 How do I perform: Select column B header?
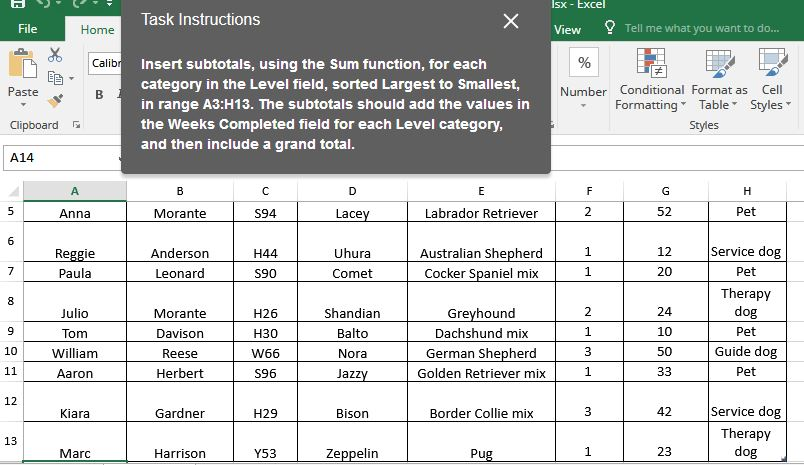[180, 191]
